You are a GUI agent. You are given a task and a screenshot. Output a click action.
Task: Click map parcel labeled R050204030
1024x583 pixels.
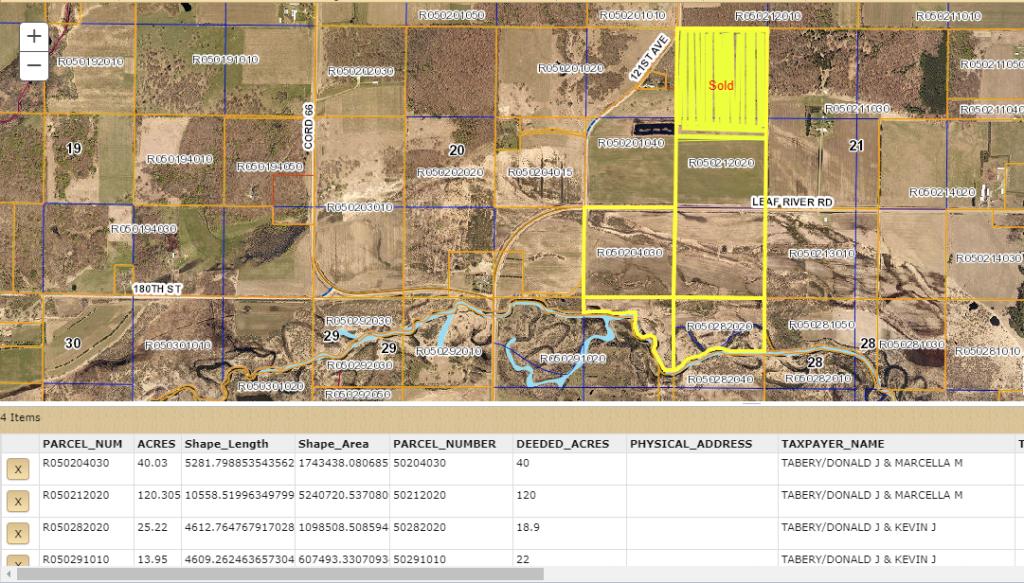pyautogui.click(x=630, y=252)
